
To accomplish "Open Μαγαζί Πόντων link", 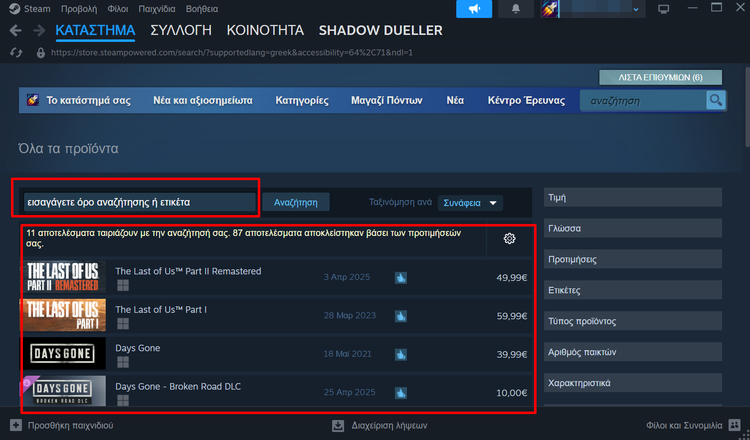I will point(386,100).
